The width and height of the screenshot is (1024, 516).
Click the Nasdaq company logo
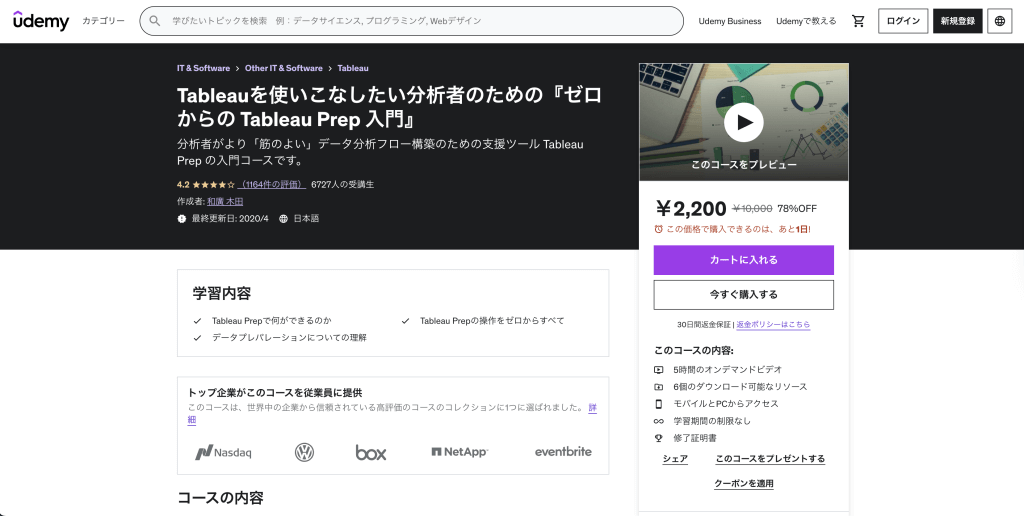click(x=223, y=452)
